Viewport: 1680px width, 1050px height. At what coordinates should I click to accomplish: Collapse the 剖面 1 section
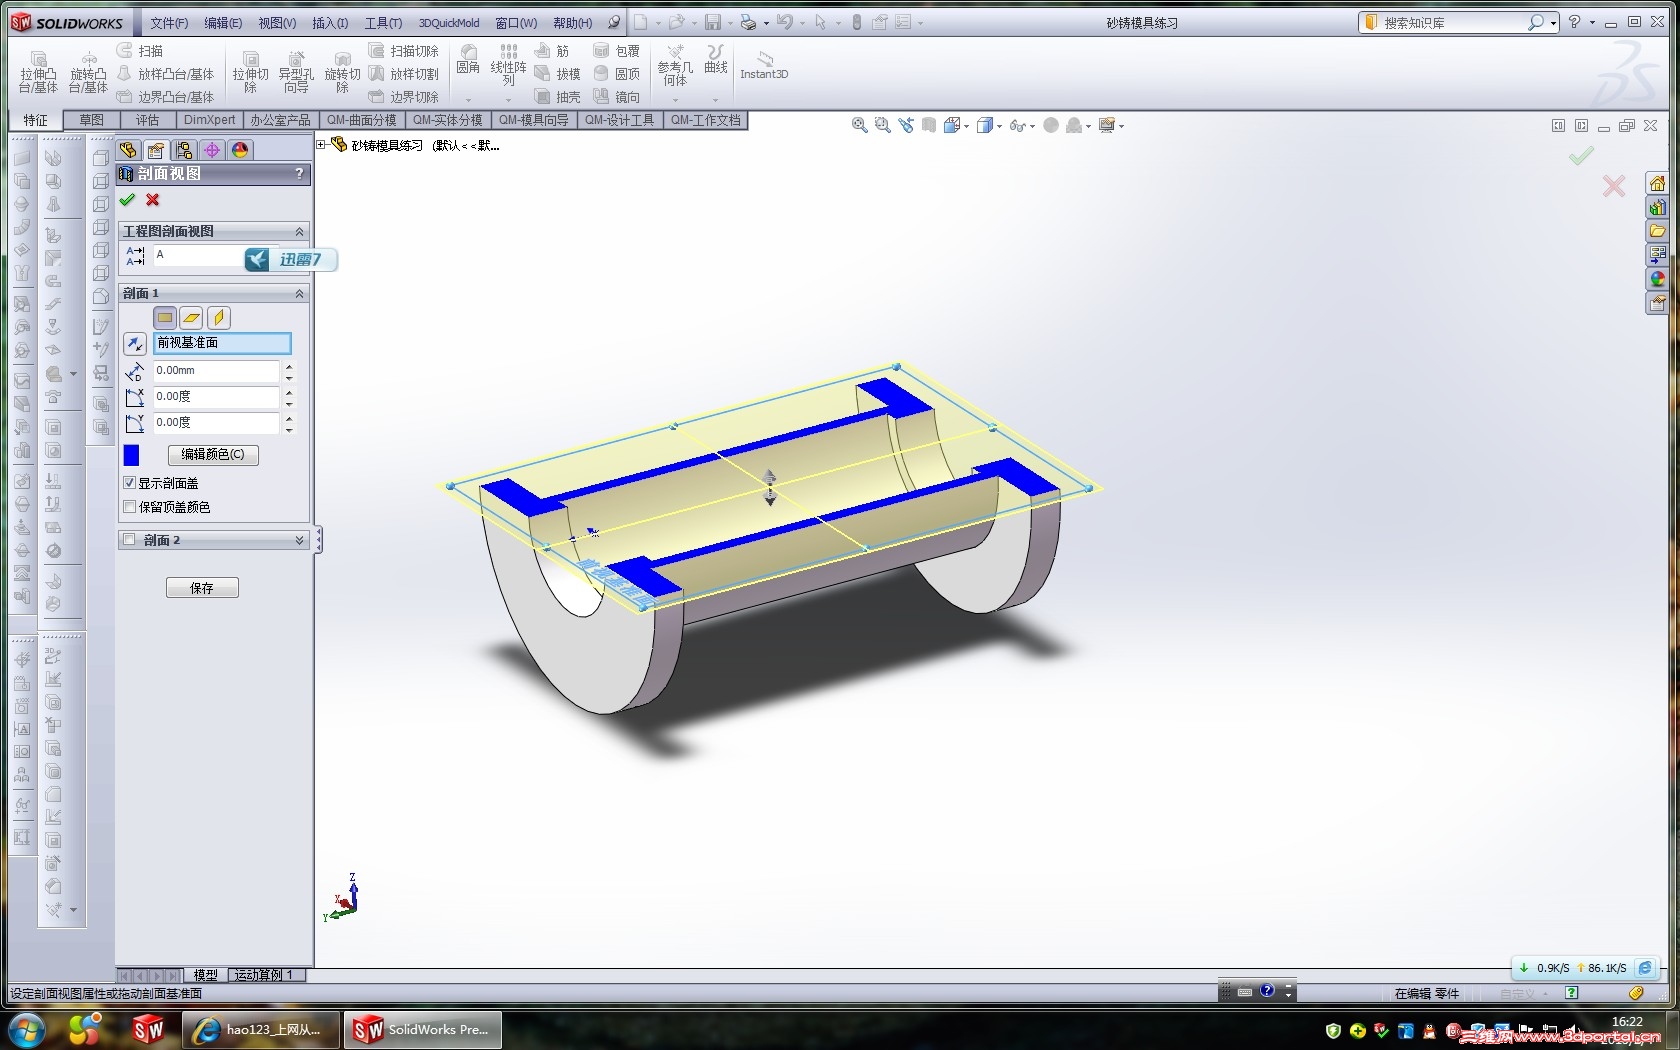pyautogui.click(x=299, y=293)
